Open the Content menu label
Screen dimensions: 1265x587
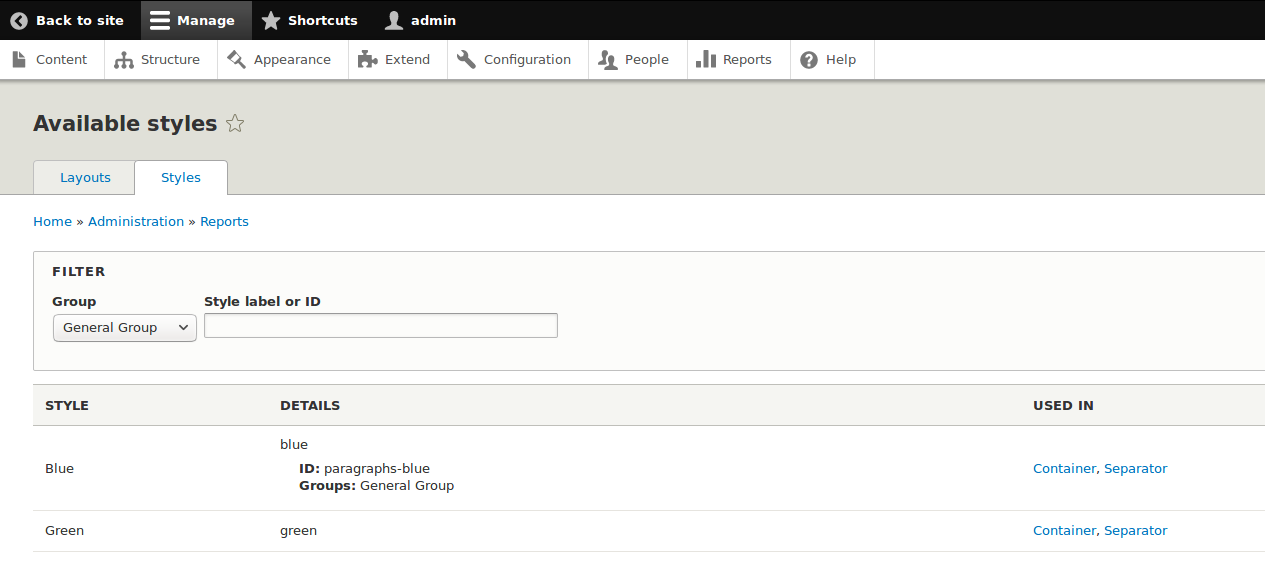pyautogui.click(x=62, y=60)
